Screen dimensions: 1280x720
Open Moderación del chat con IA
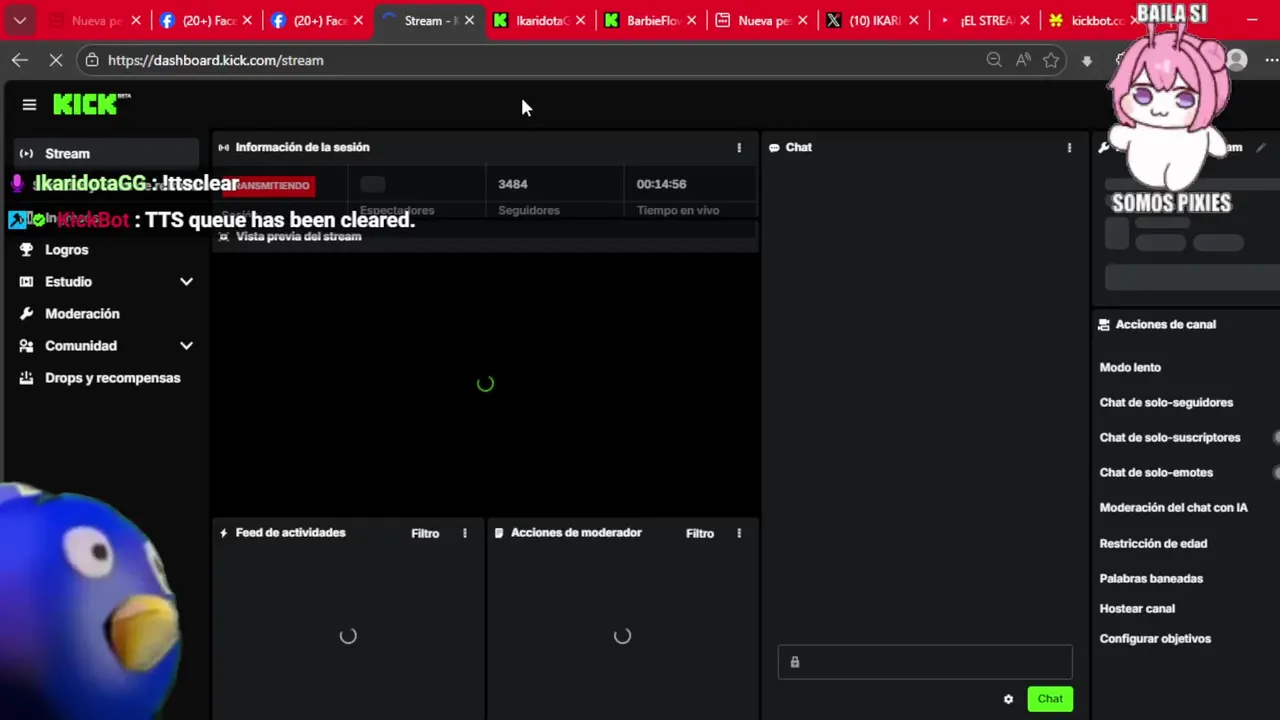(1174, 507)
